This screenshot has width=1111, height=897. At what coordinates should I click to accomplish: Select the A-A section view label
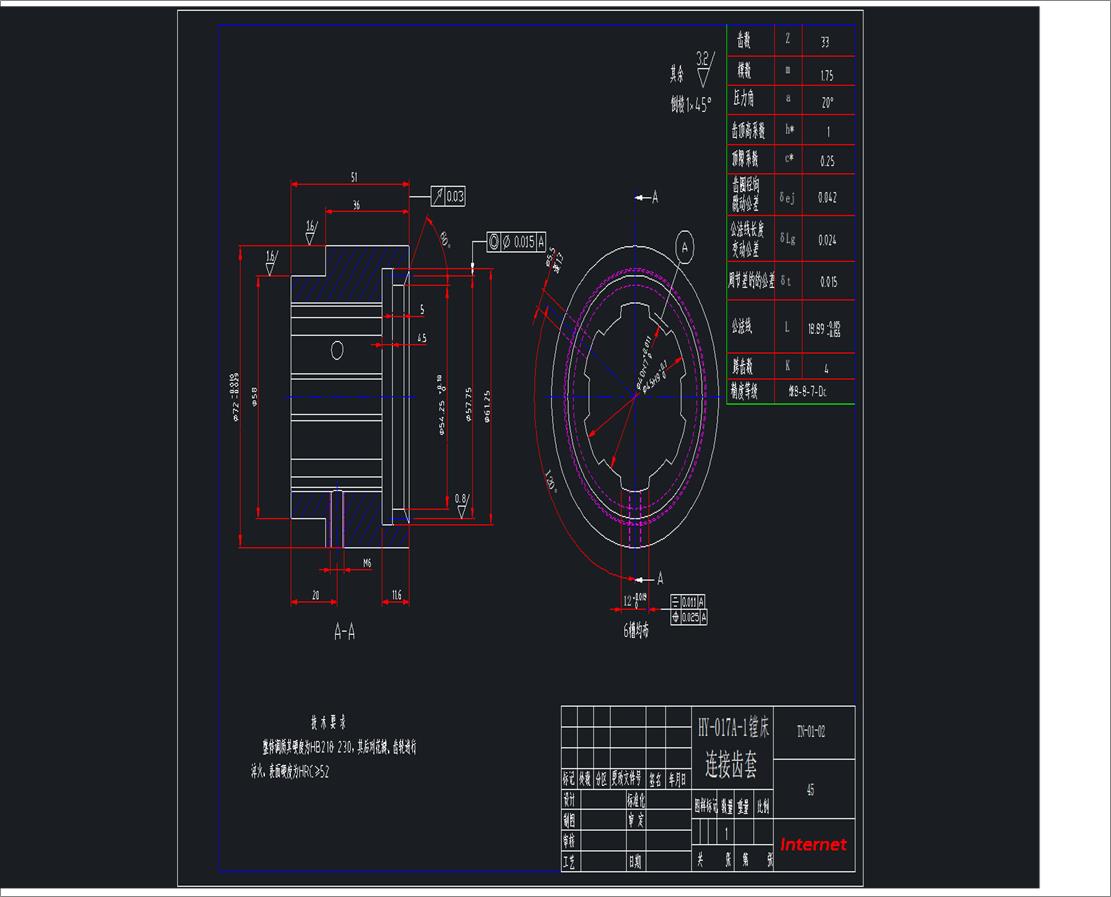(344, 631)
